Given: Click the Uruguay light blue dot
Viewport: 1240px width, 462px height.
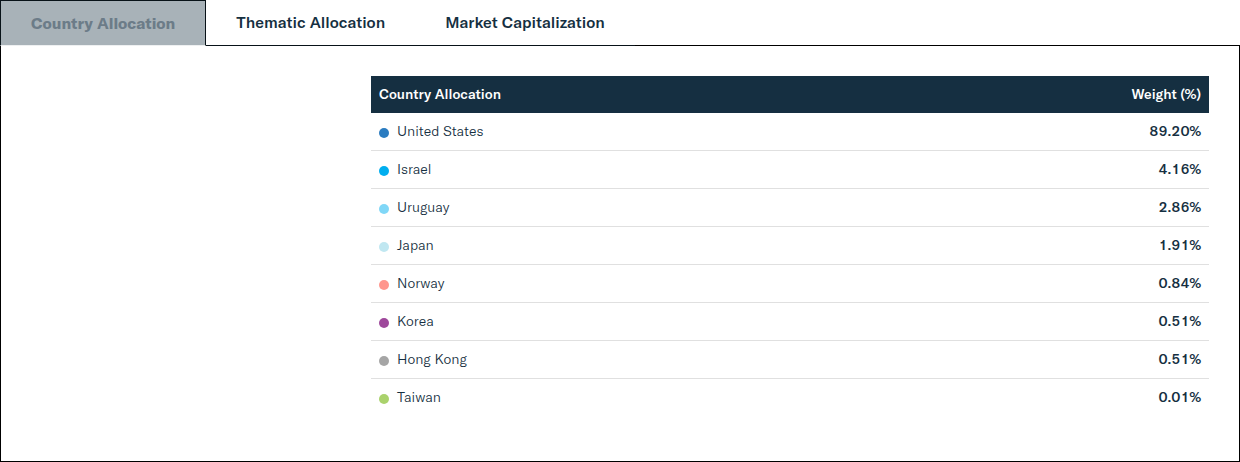Looking at the screenshot, I should (x=384, y=208).
